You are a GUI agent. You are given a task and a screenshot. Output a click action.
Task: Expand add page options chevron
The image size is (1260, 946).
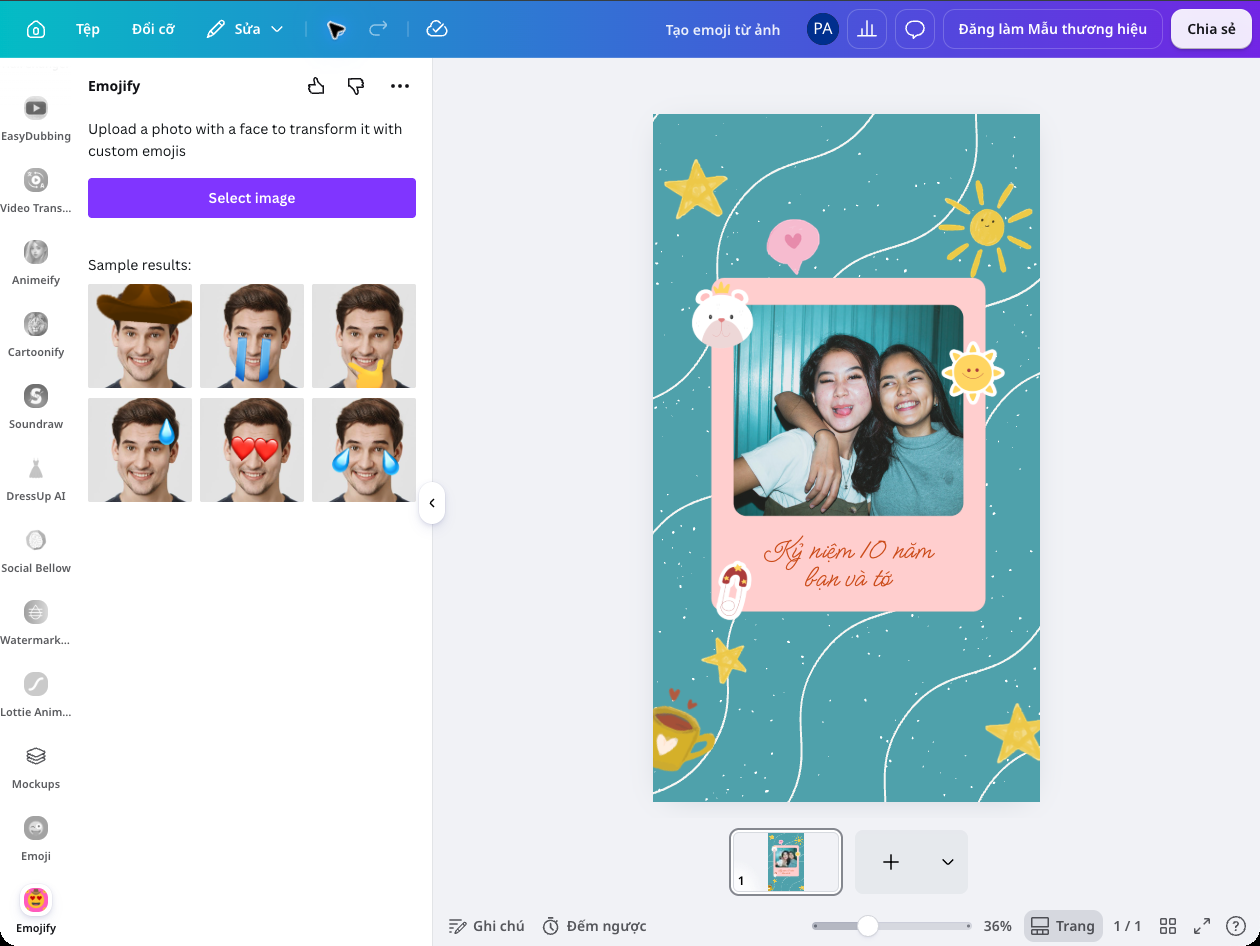coord(948,862)
